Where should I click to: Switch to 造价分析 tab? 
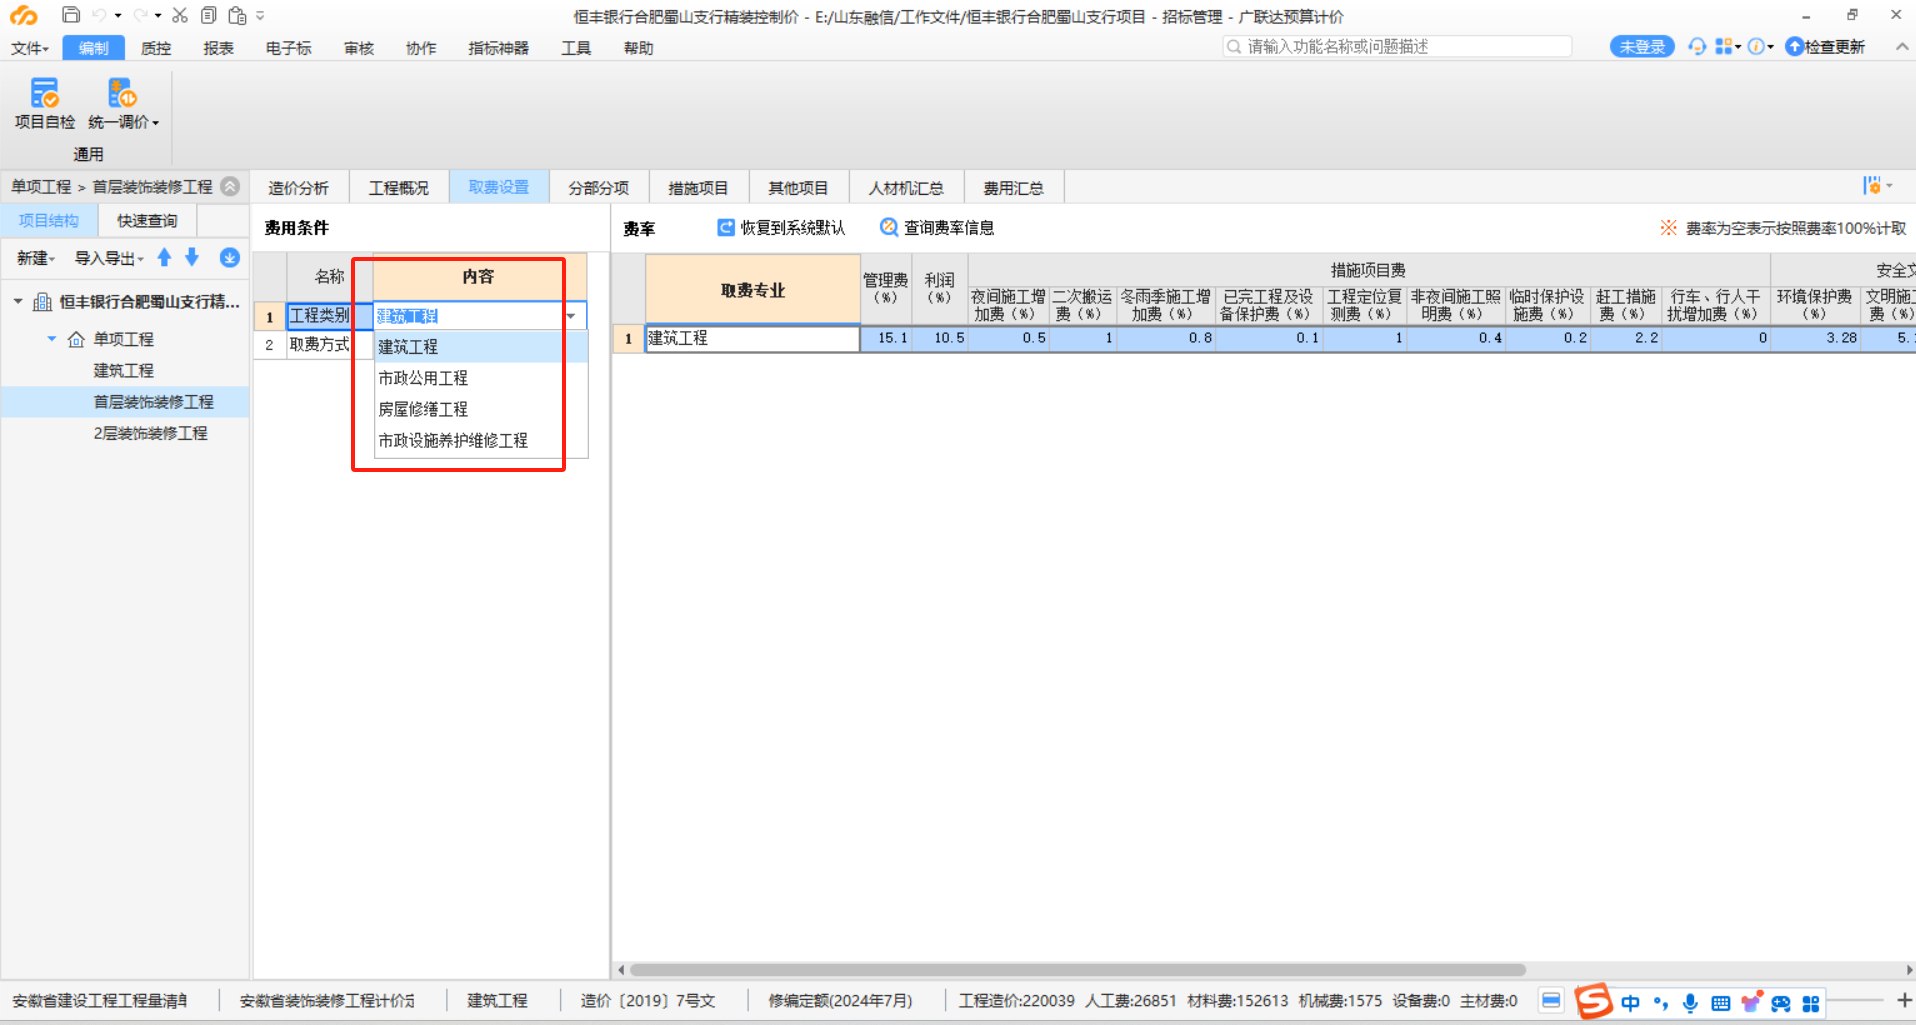point(298,188)
